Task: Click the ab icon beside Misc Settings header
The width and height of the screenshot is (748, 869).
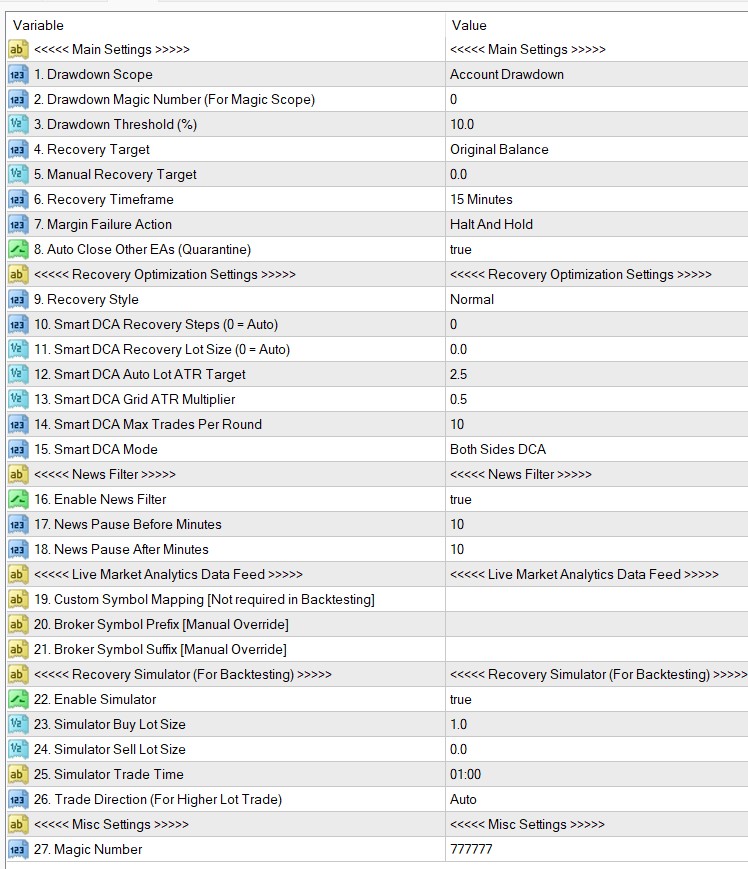Action: coord(18,825)
